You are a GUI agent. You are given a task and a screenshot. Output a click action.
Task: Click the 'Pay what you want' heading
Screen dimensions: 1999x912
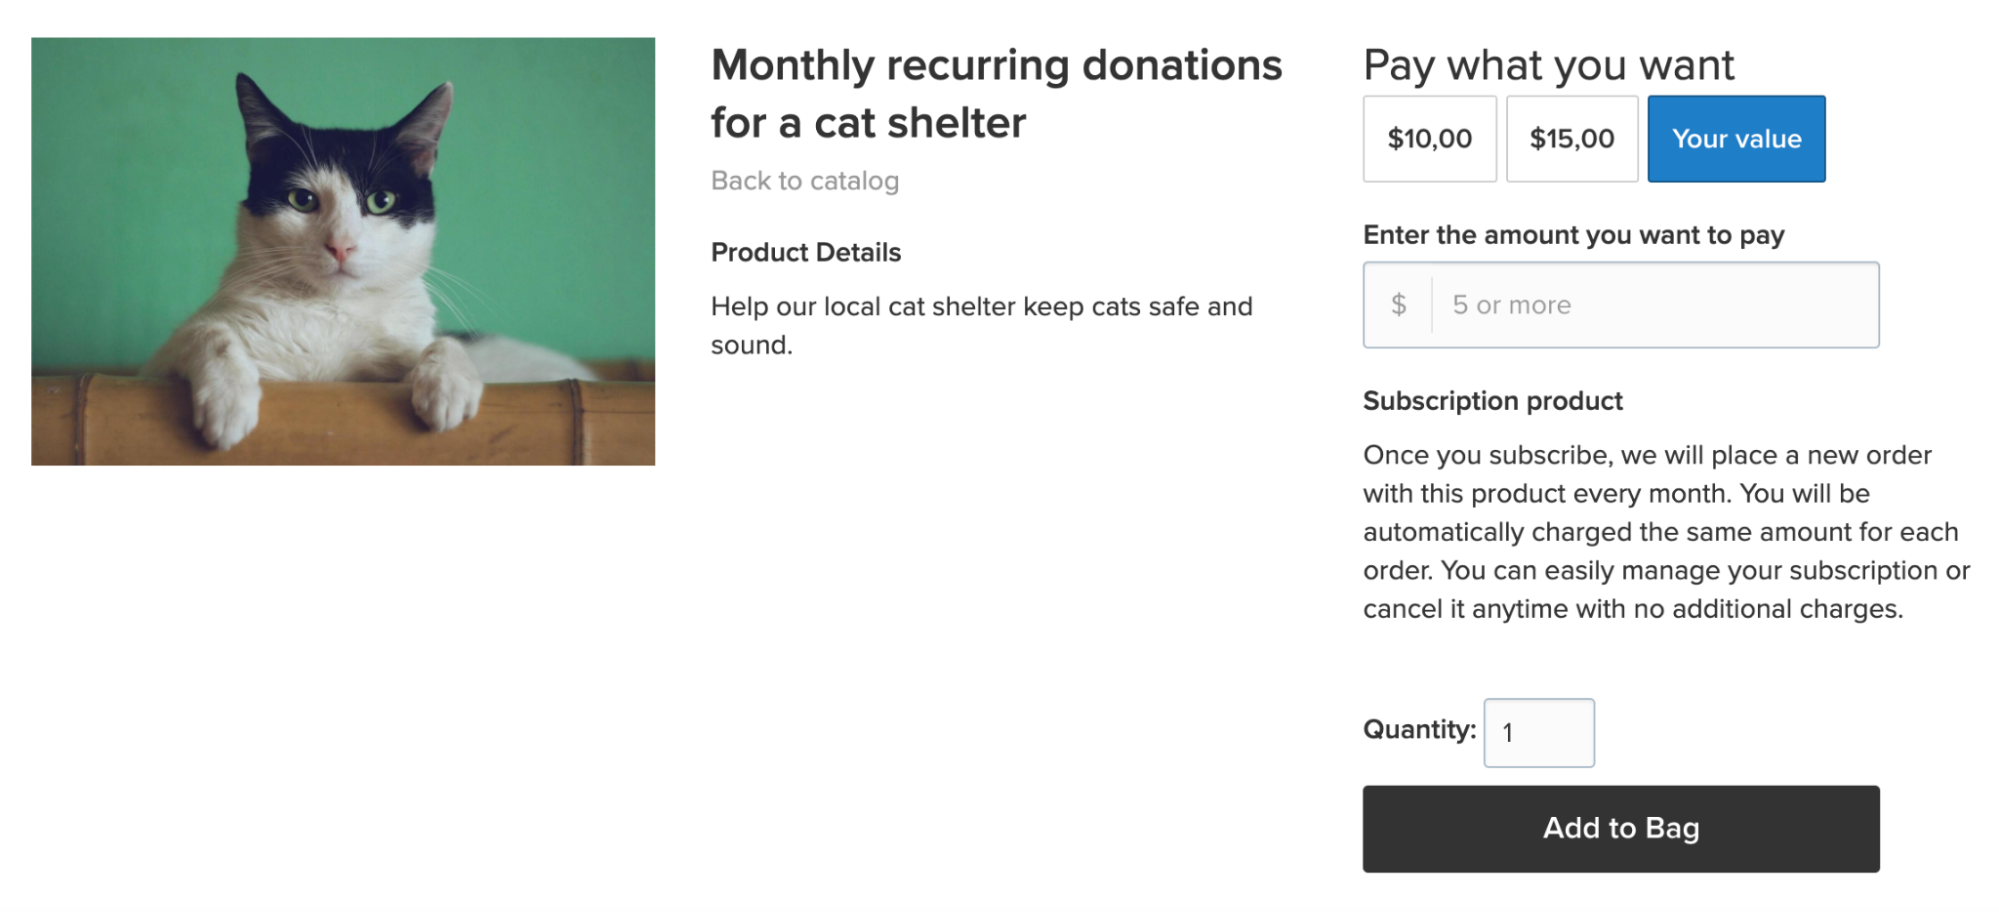tap(1547, 64)
